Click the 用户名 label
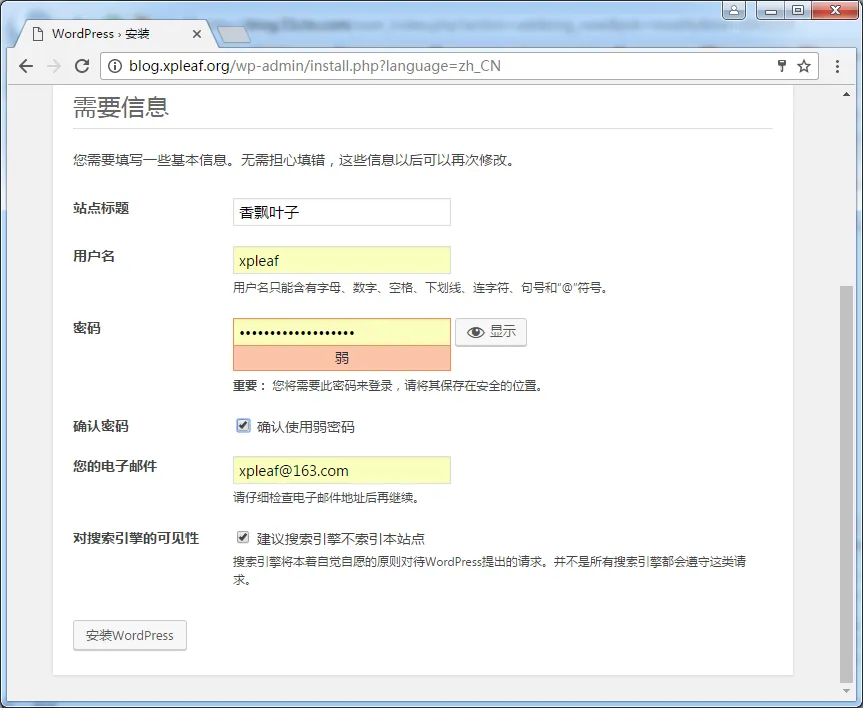863x708 pixels. tap(94, 256)
